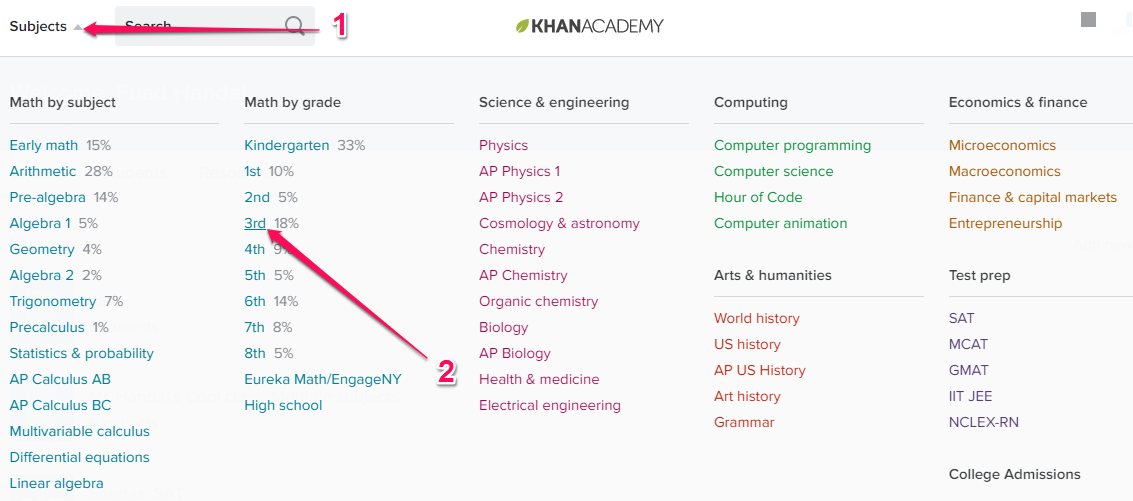1133x501 pixels.
Task: Click the gray square icon top right
Action: pos(1089,20)
